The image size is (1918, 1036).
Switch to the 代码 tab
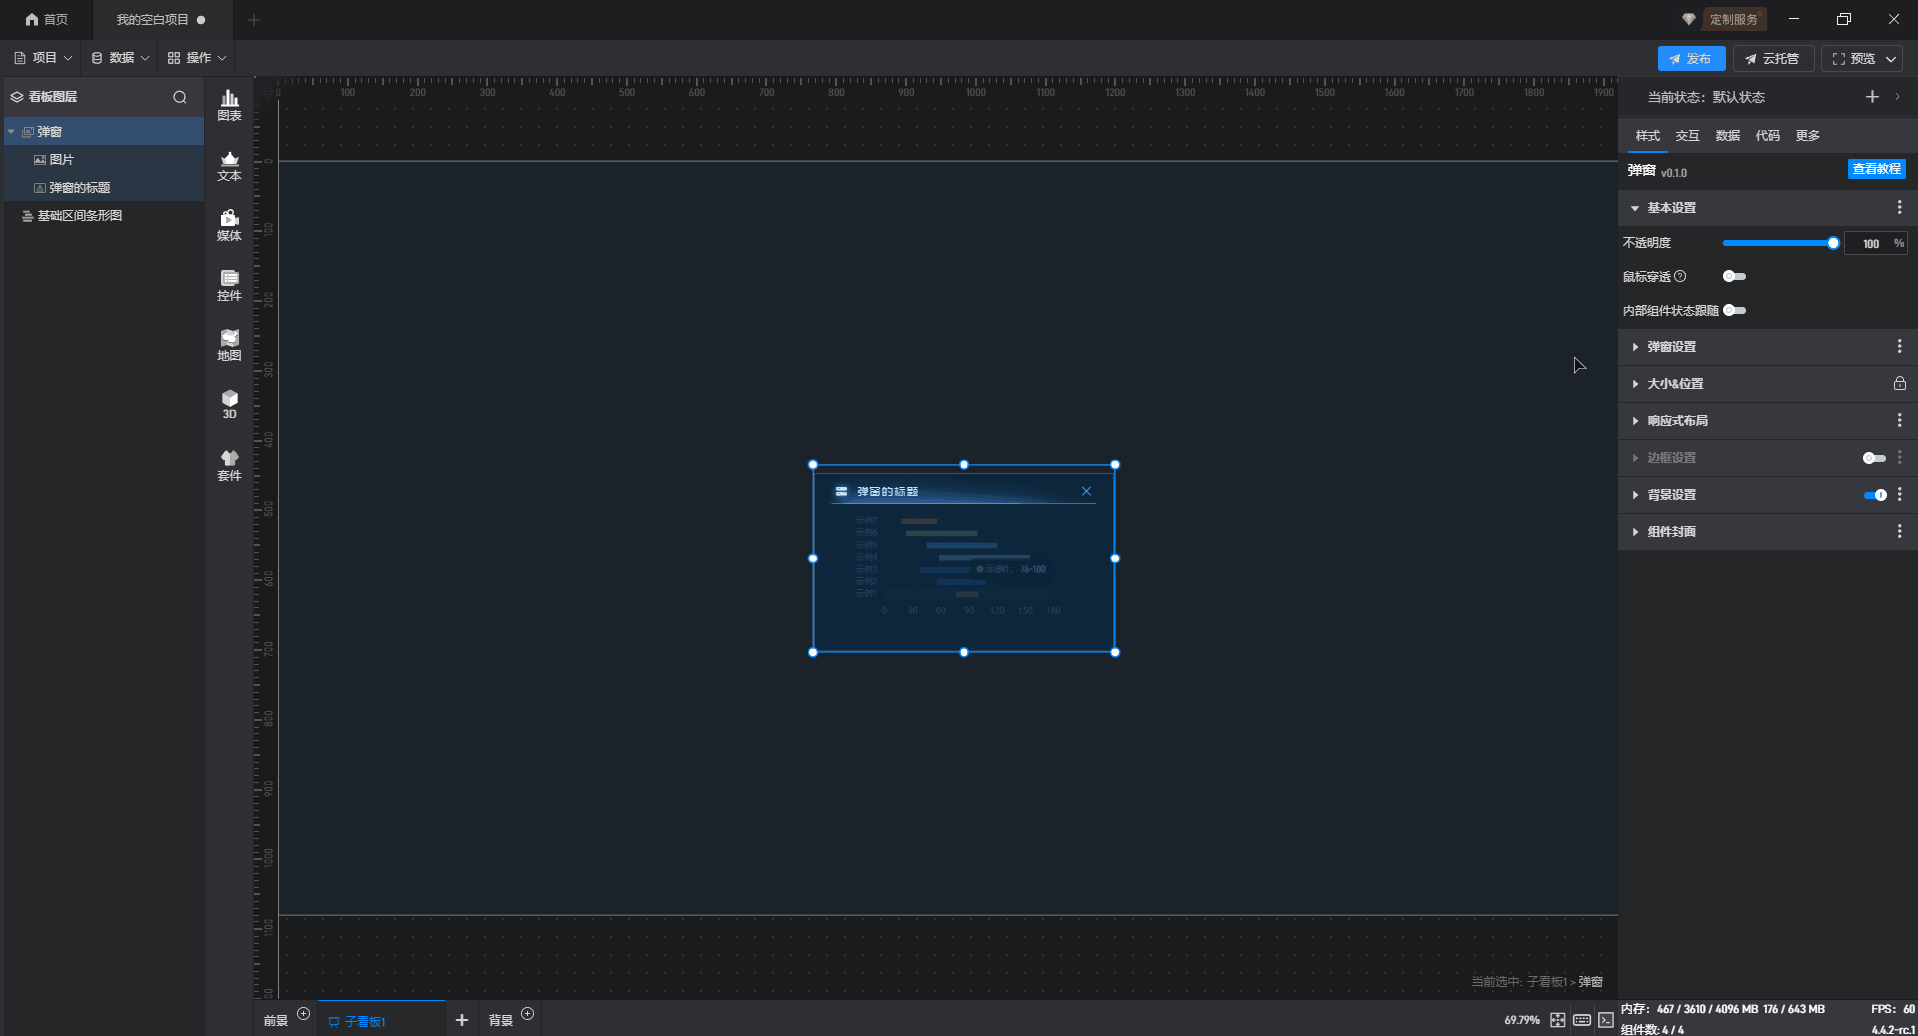(1767, 136)
